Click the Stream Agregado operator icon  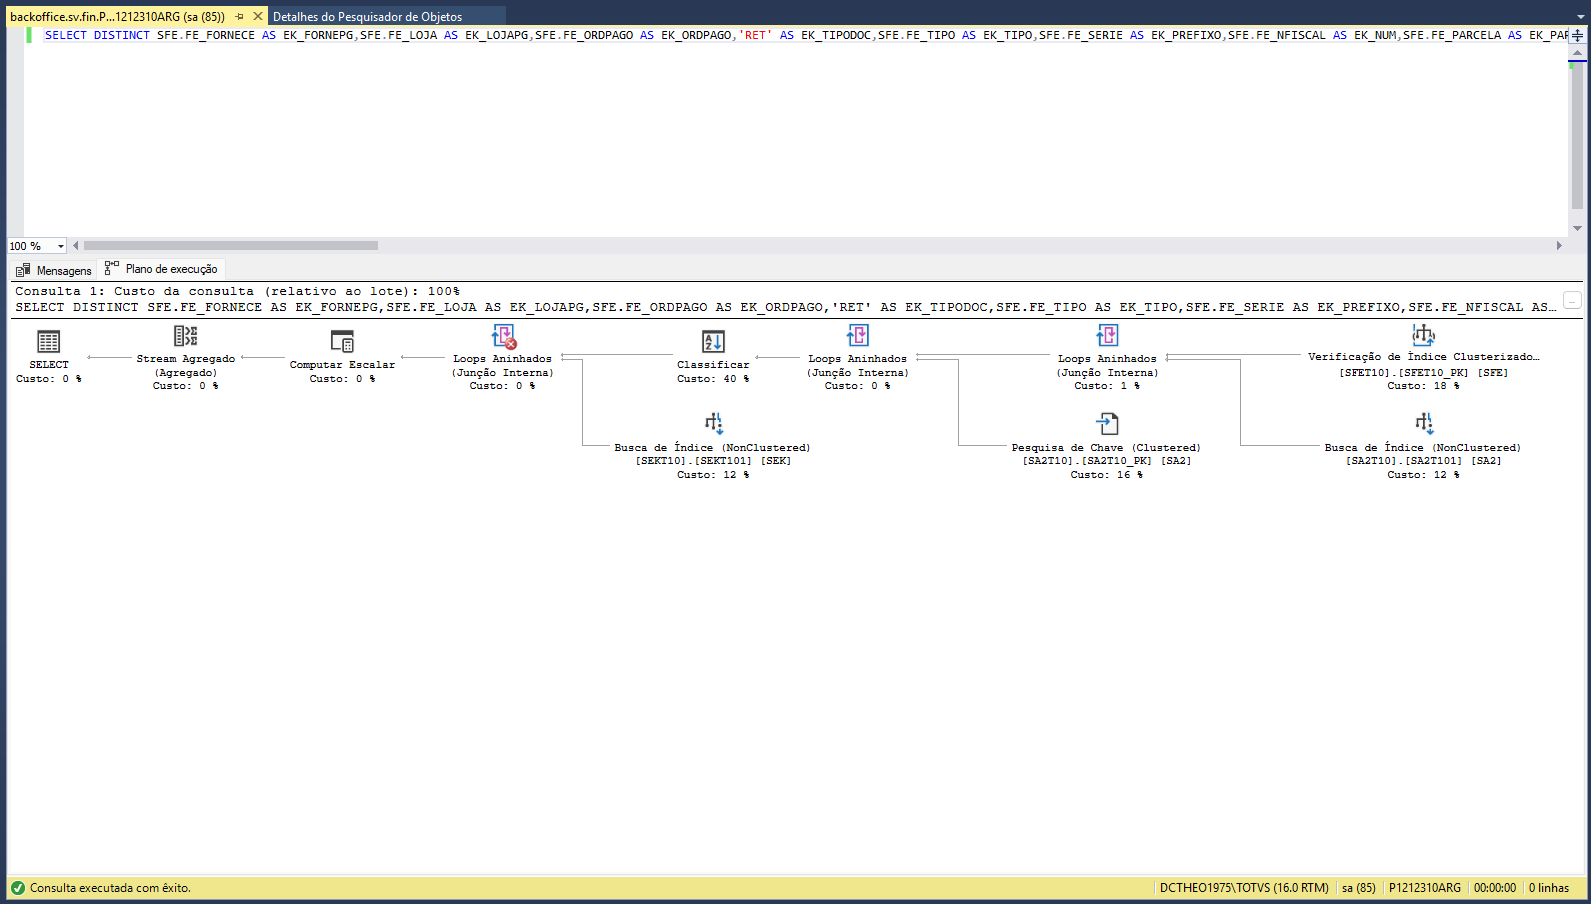(185, 336)
